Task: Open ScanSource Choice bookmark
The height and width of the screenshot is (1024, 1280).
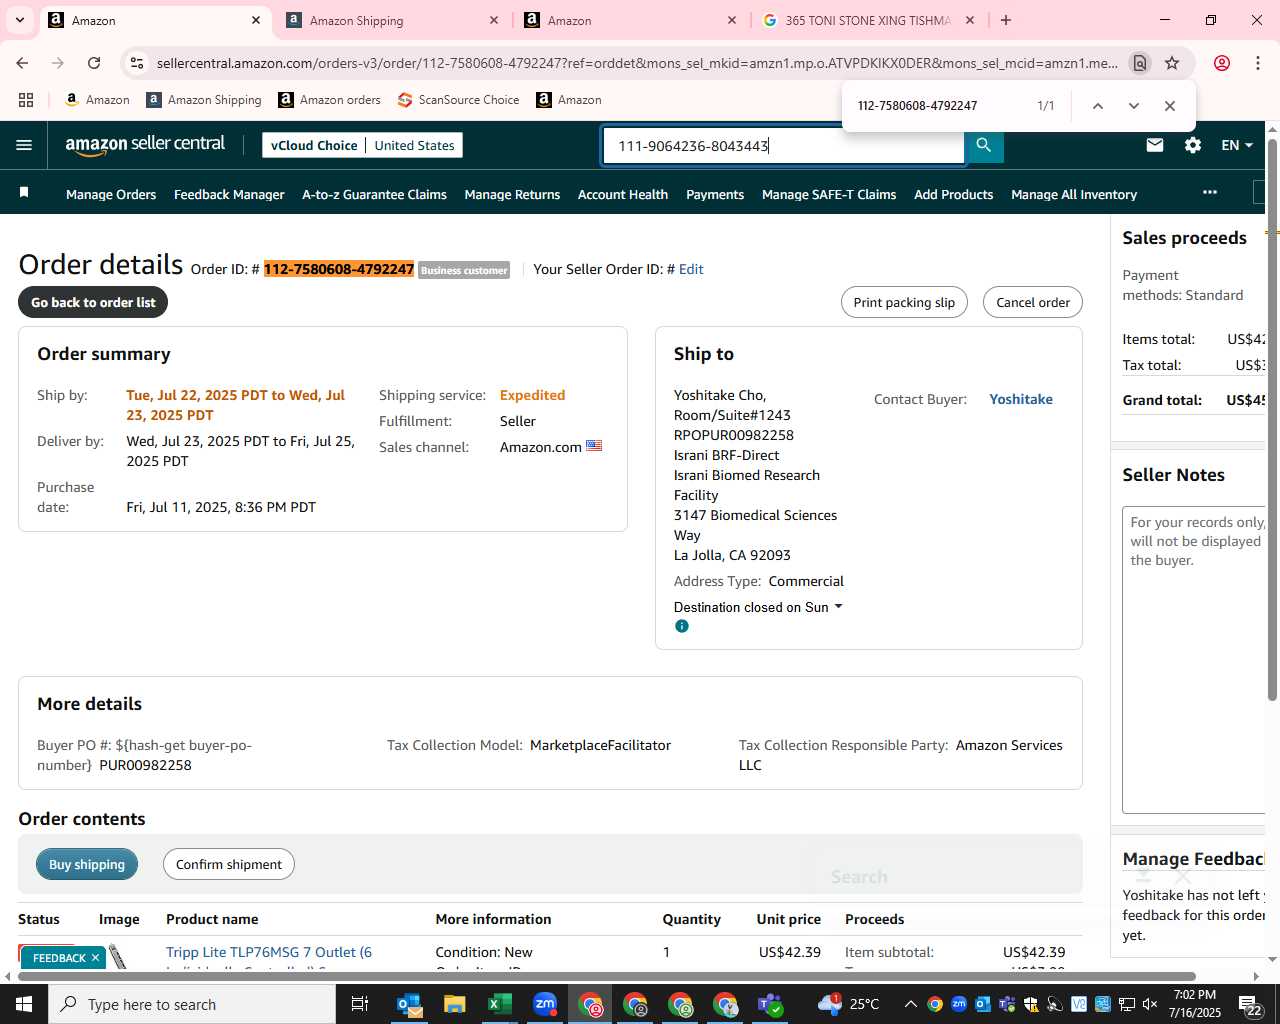Action: click(458, 100)
